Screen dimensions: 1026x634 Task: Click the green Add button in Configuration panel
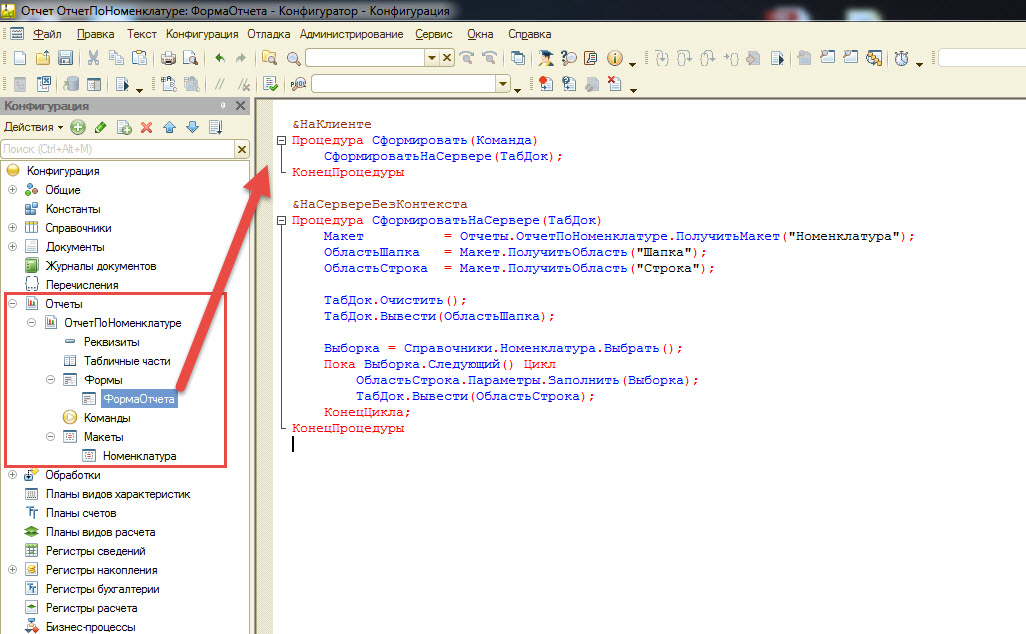tap(78, 128)
